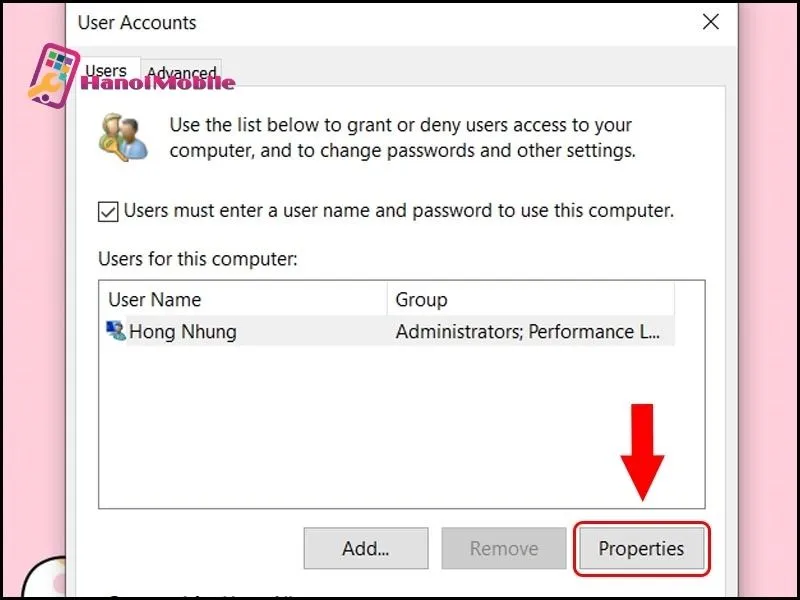The height and width of the screenshot is (600, 800).
Task: Select the Hong Nhung user name
Action: click(x=183, y=331)
